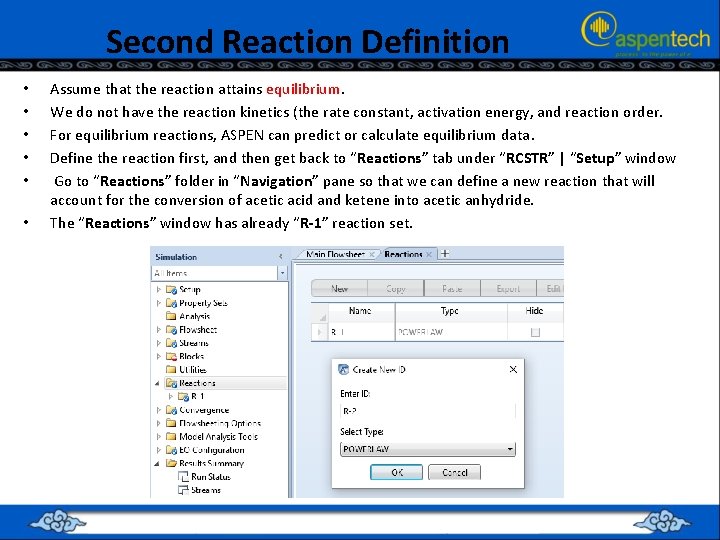The image size is (720, 540).
Task: Click the Streams results sheet icon
Action: [x=183, y=490]
